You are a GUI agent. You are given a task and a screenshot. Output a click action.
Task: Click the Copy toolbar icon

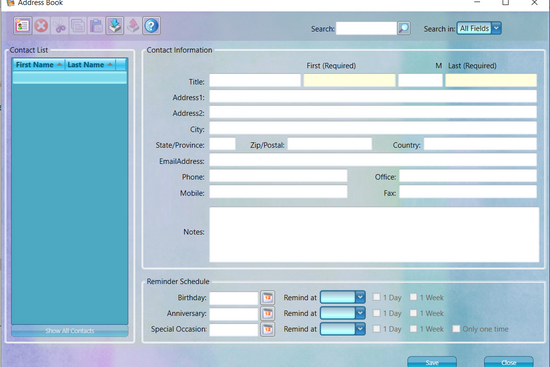click(x=78, y=26)
